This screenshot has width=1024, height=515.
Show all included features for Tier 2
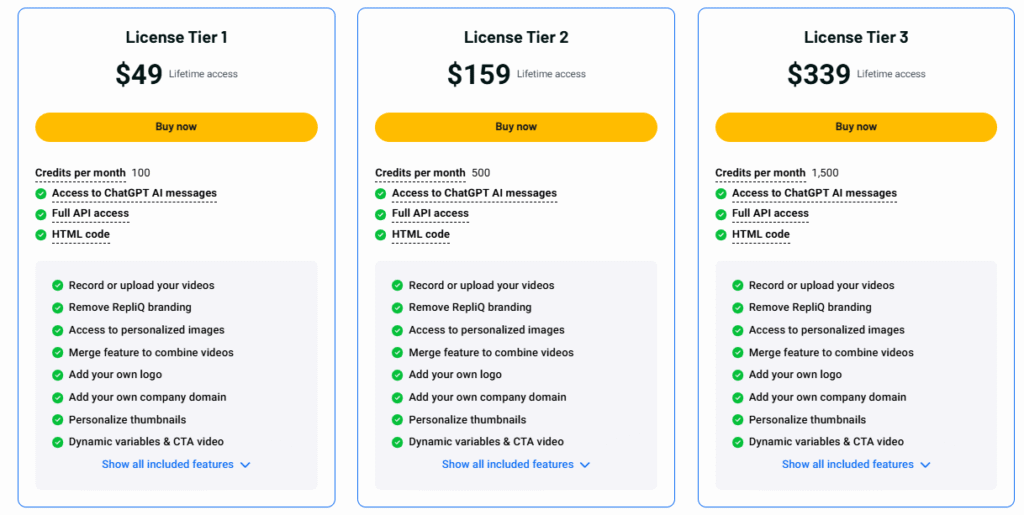(516, 465)
